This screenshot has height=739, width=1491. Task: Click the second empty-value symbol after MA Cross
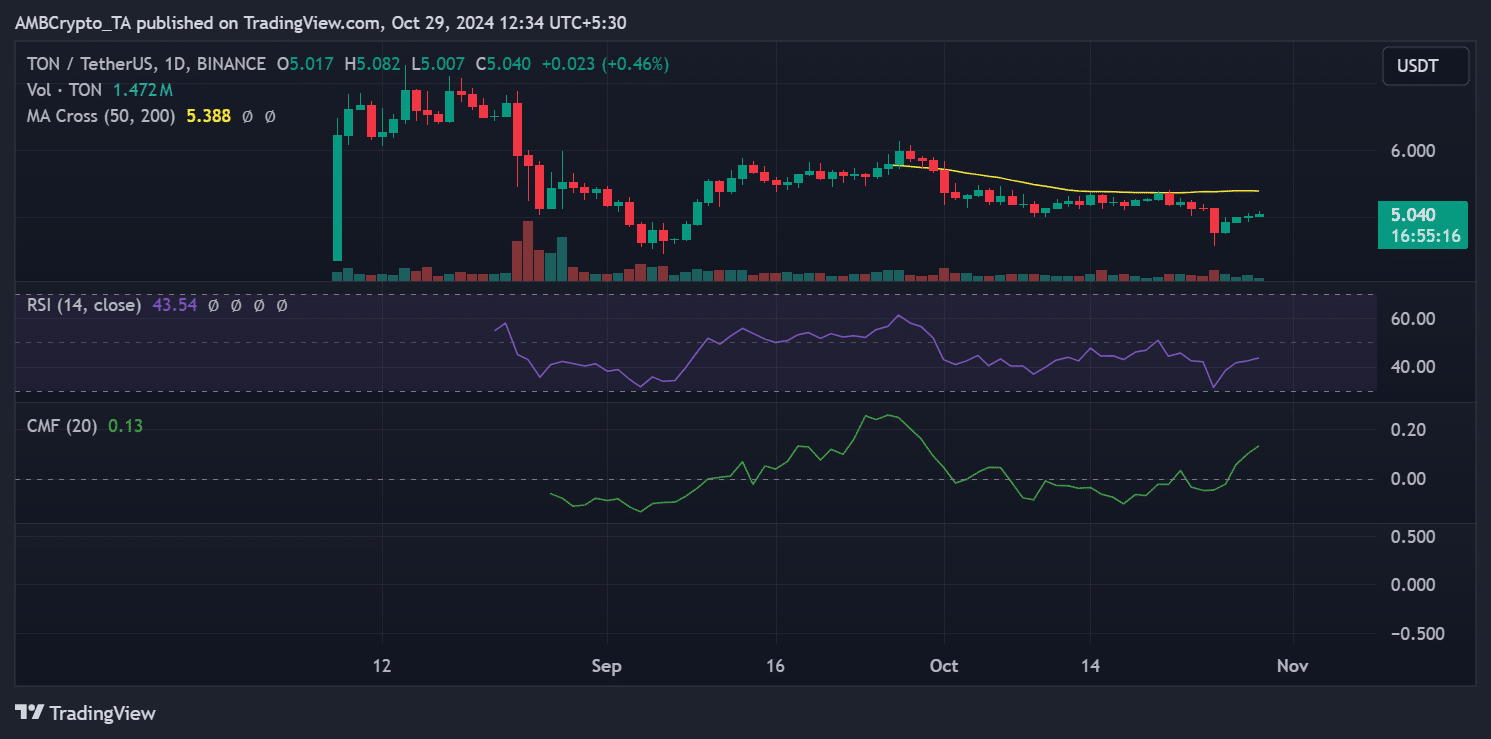pyautogui.click(x=270, y=117)
